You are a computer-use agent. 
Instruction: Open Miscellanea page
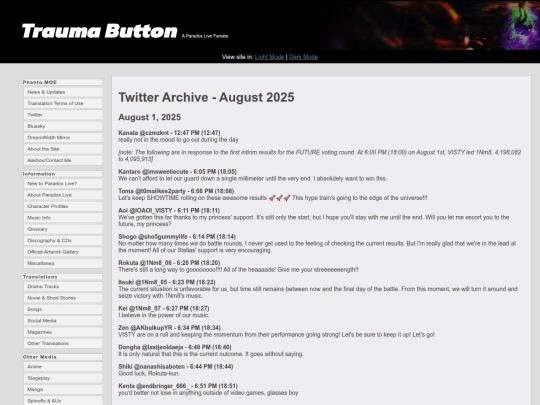[63, 263]
